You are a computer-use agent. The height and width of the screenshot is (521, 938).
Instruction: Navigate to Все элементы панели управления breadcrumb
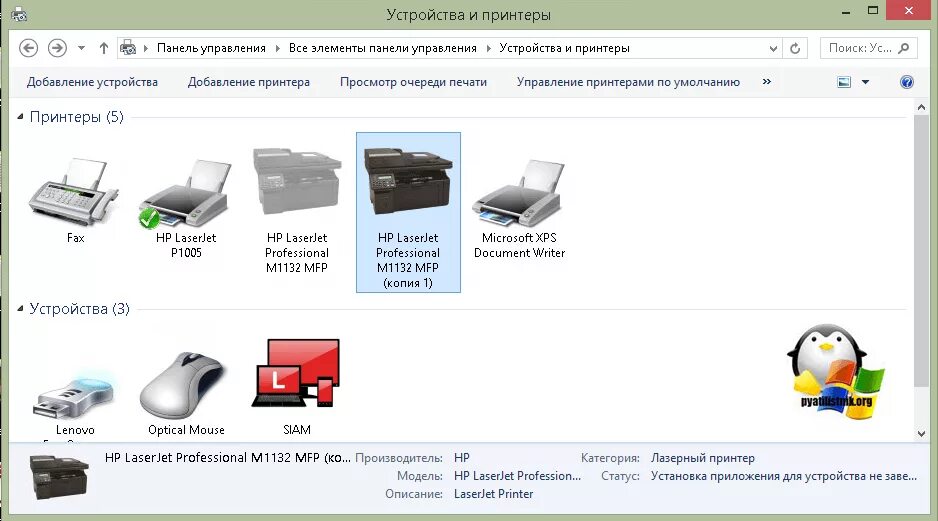click(x=383, y=48)
